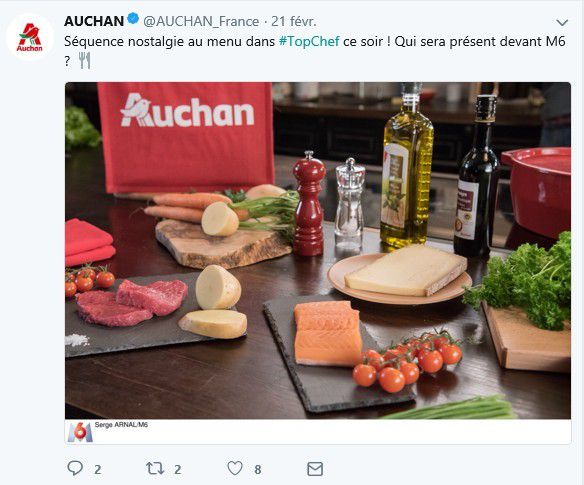Click the @AUCHAN_France handle
Image resolution: width=584 pixels, height=485 pixels.
pos(201,22)
